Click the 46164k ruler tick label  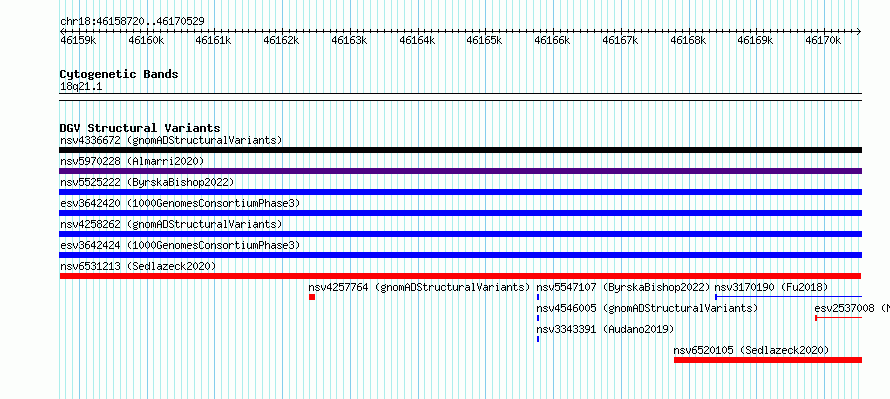[417, 40]
